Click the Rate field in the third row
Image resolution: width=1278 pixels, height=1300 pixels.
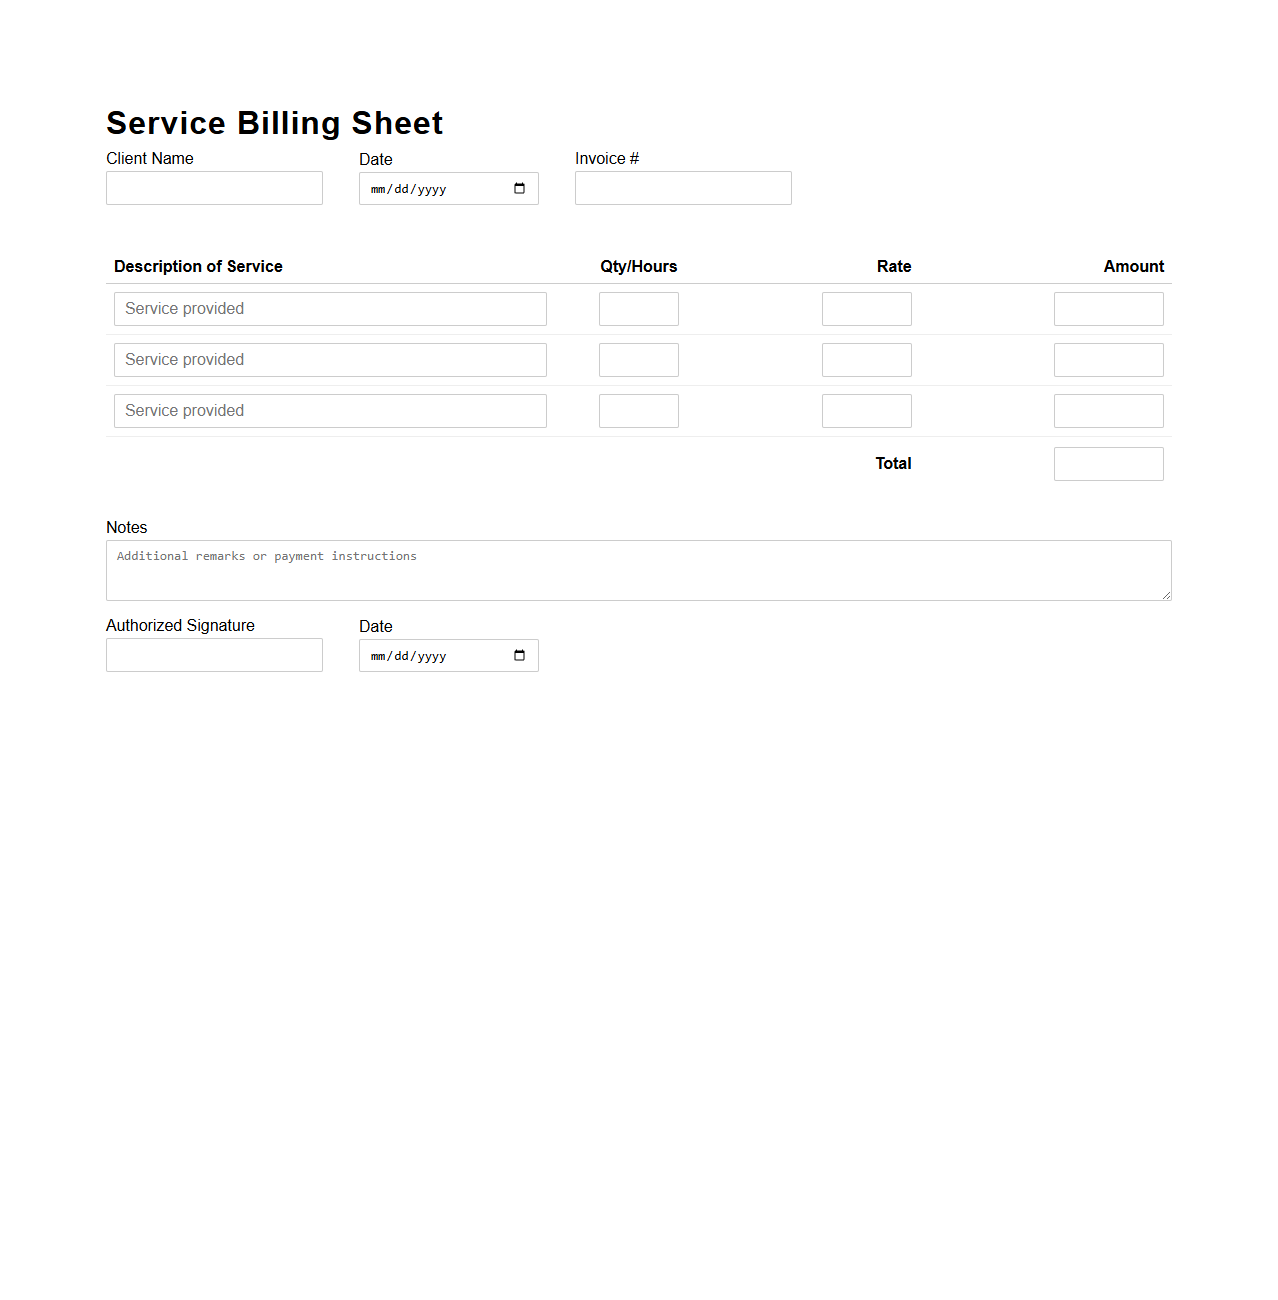(x=866, y=410)
